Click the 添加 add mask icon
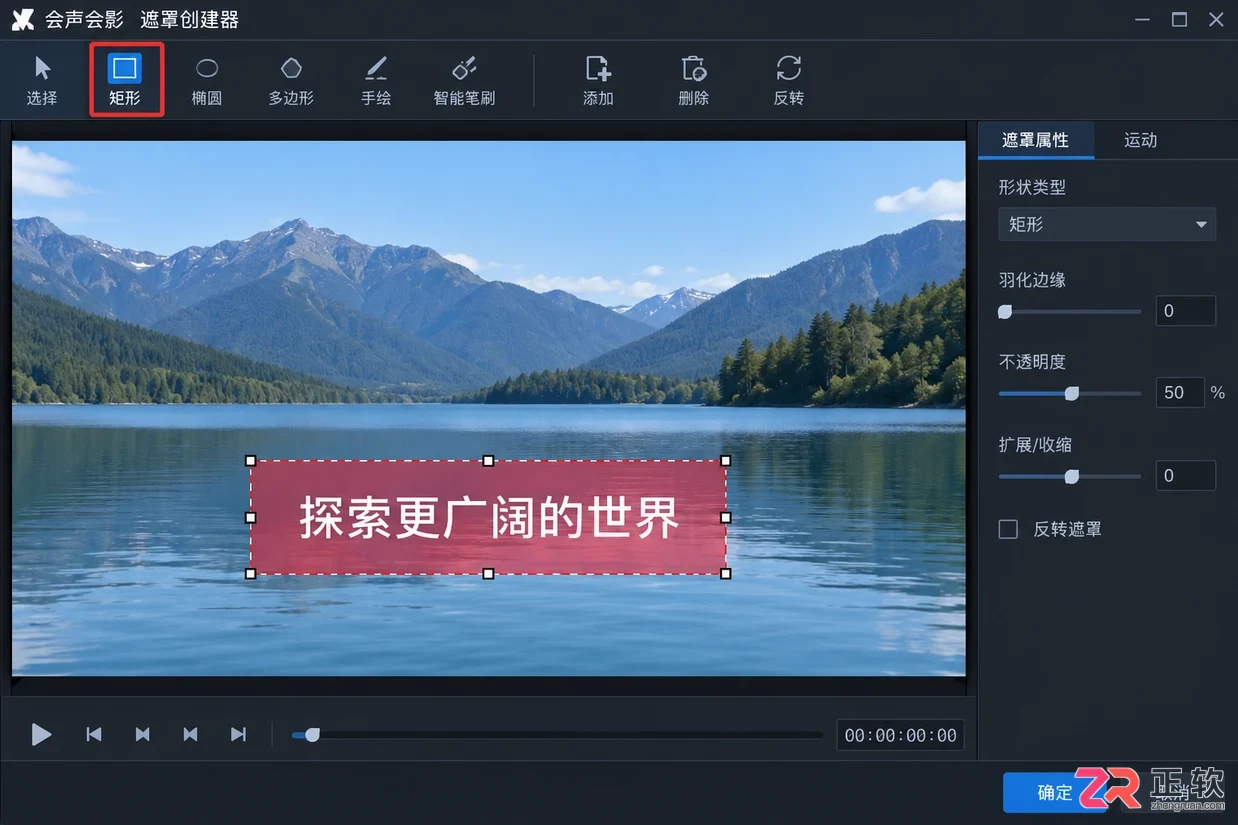The width and height of the screenshot is (1238, 825). coord(598,80)
